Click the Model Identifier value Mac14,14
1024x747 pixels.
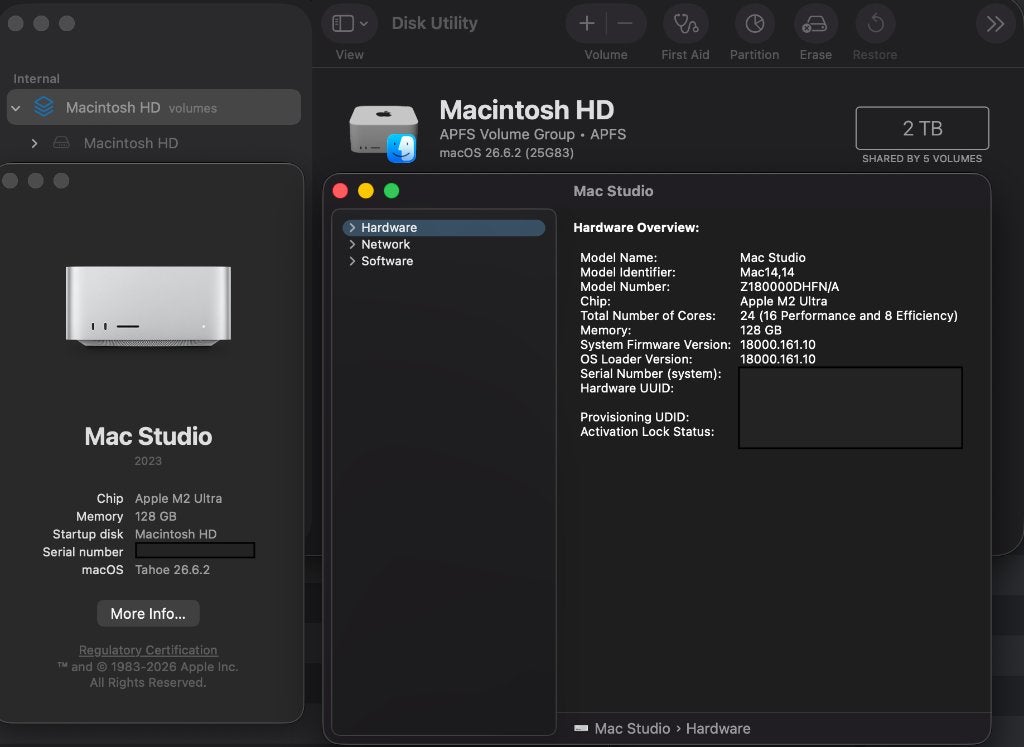767,272
